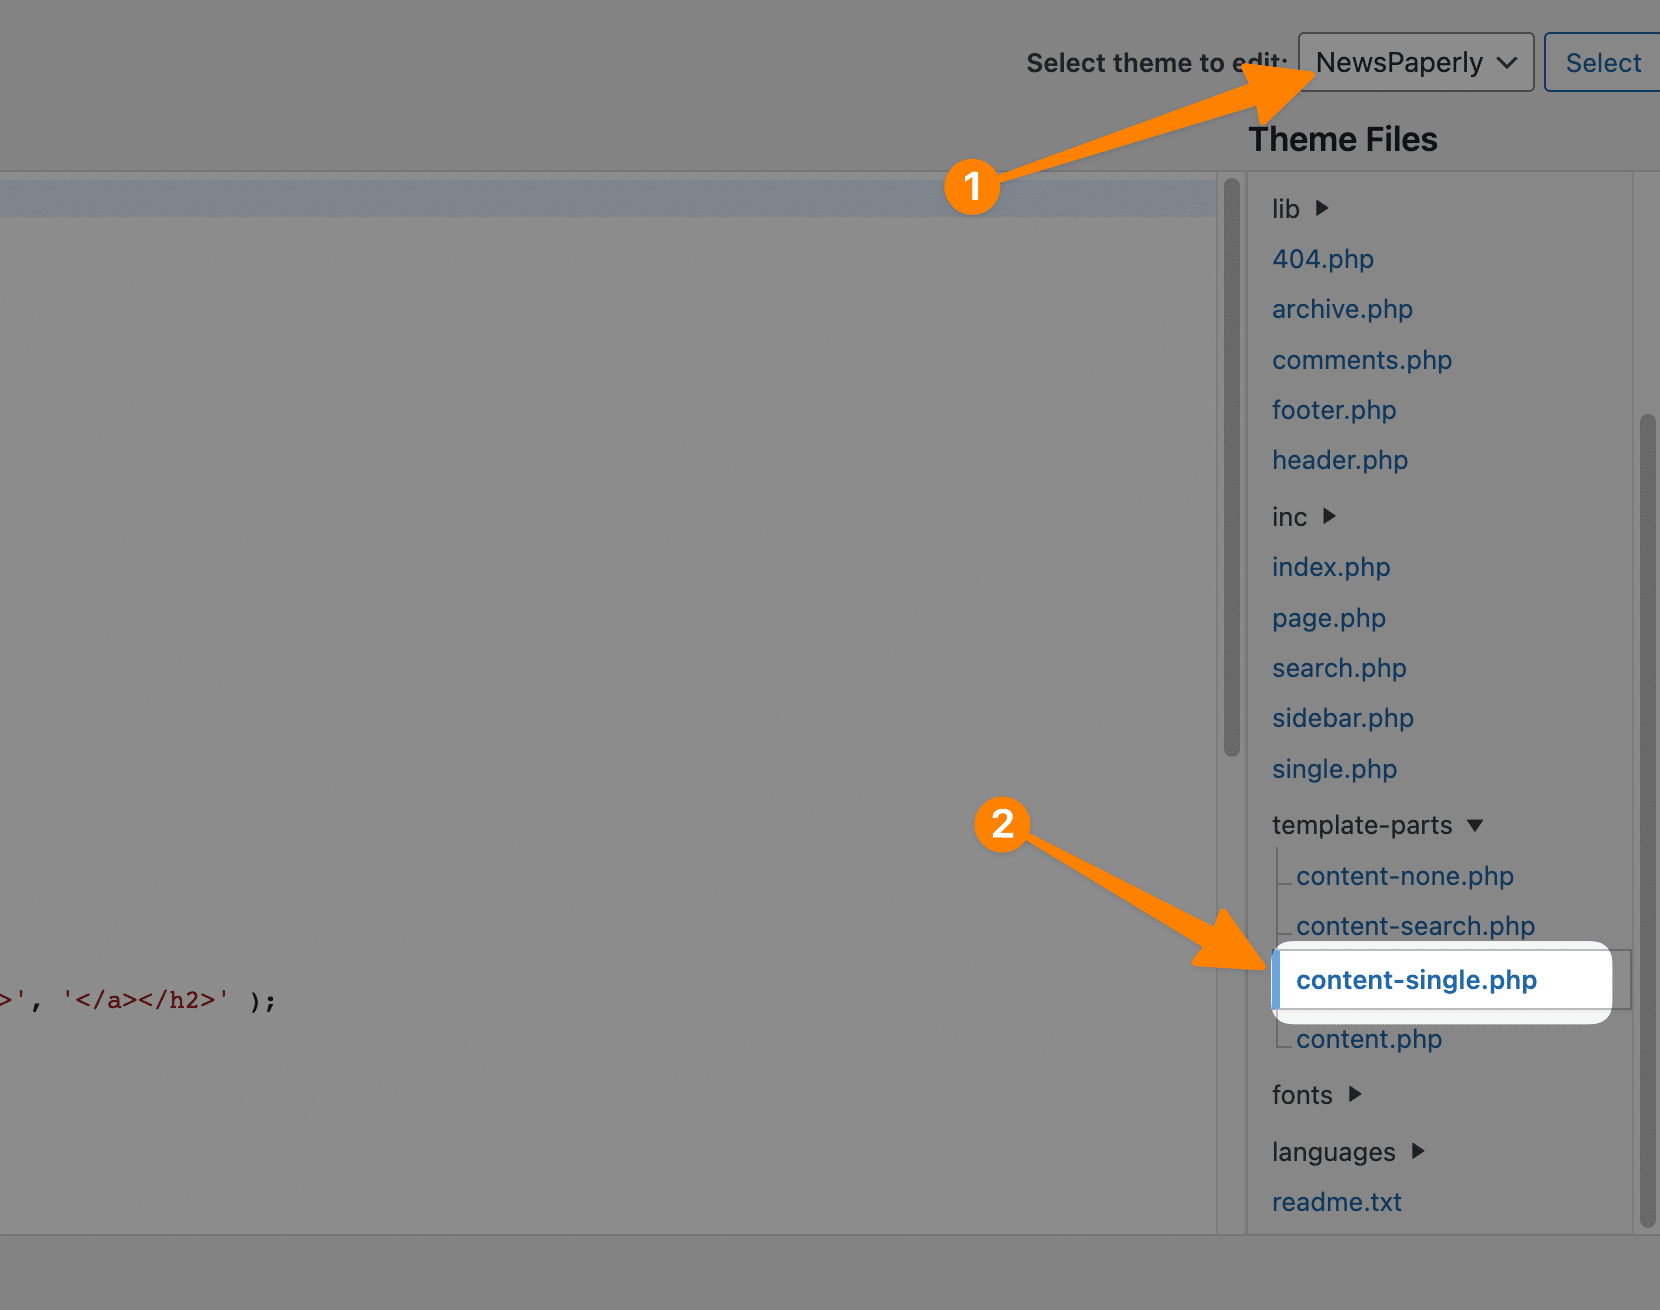1660x1310 pixels.
Task: Select the index.php file
Action: 1331,567
